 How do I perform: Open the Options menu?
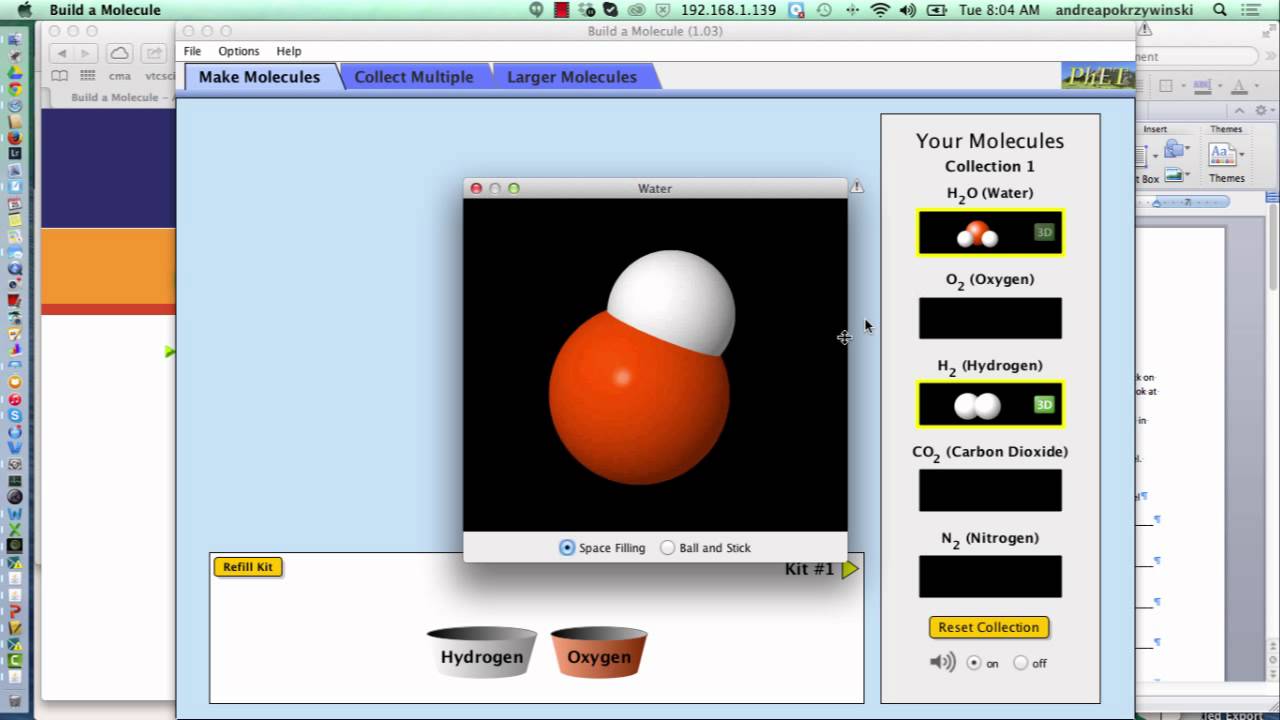pyautogui.click(x=239, y=51)
